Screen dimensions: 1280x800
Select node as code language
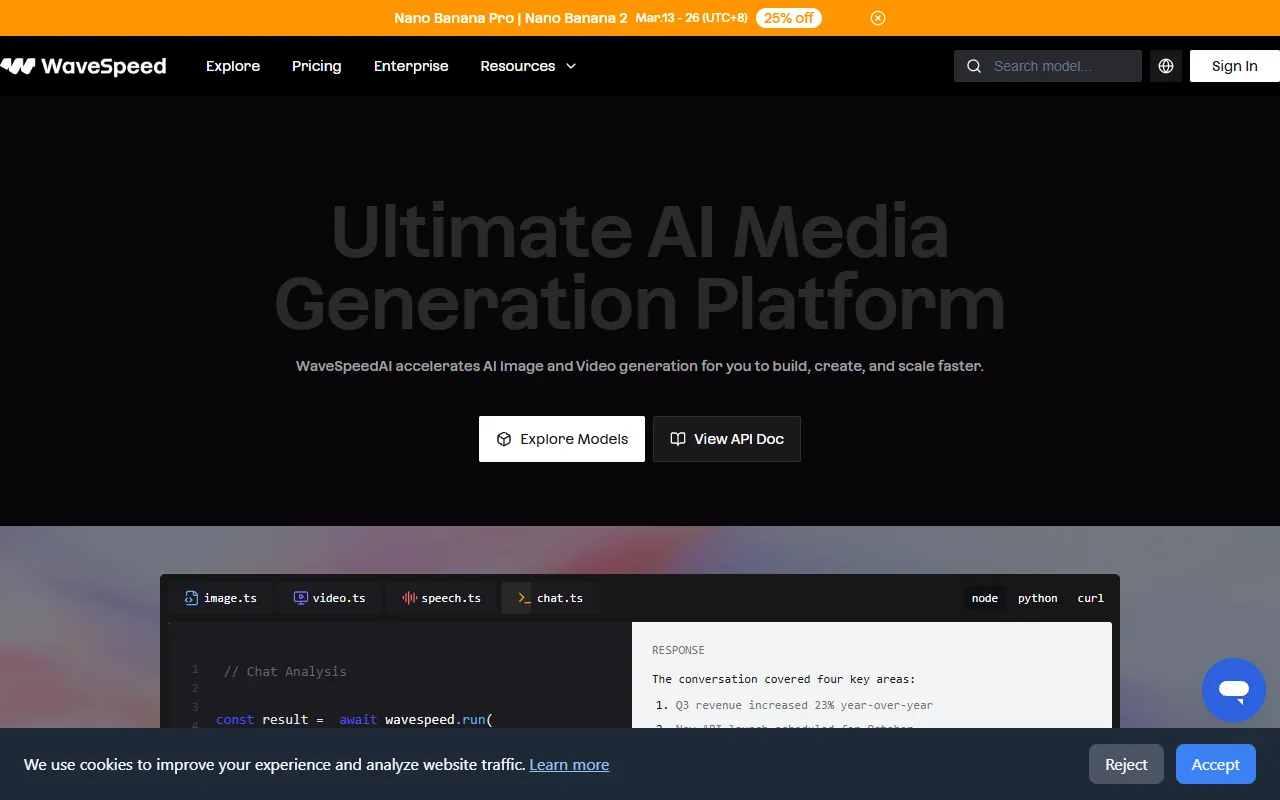[984, 598]
